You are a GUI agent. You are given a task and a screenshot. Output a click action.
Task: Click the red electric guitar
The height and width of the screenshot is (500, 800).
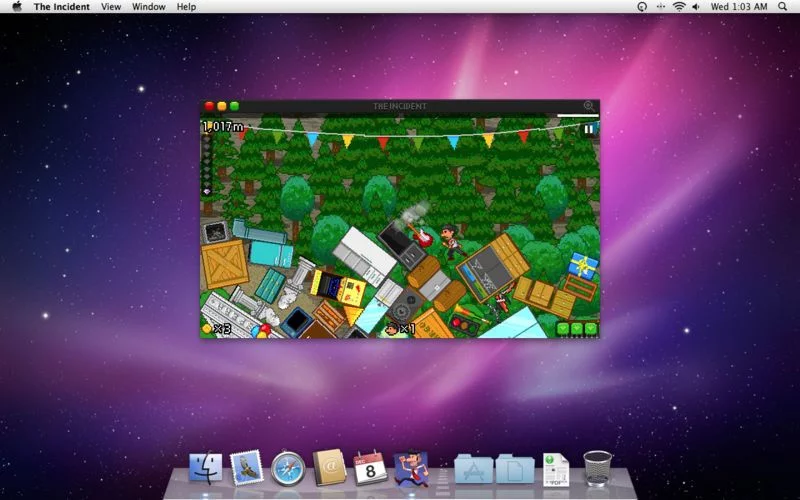[420, 236]
